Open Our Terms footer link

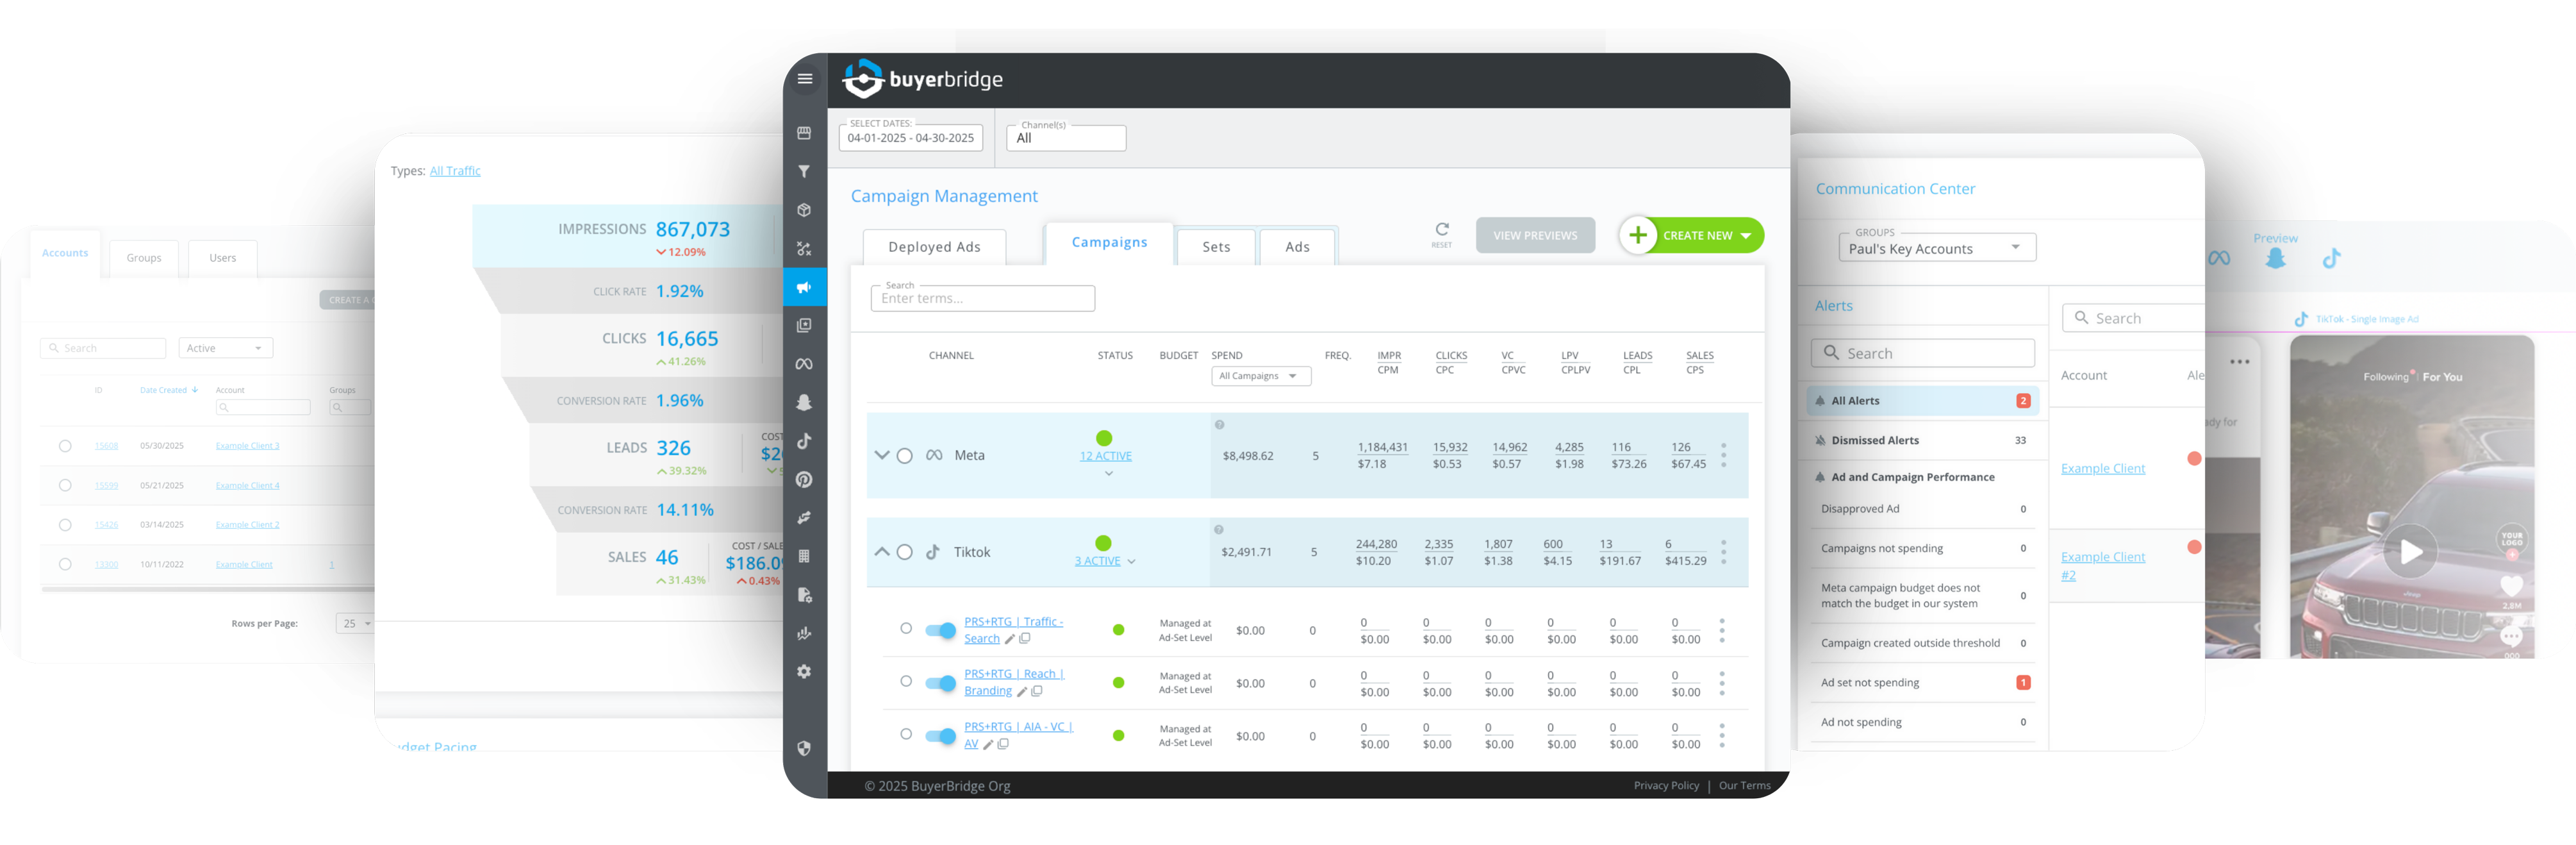pyautogui.click(x=1744, y=785)
